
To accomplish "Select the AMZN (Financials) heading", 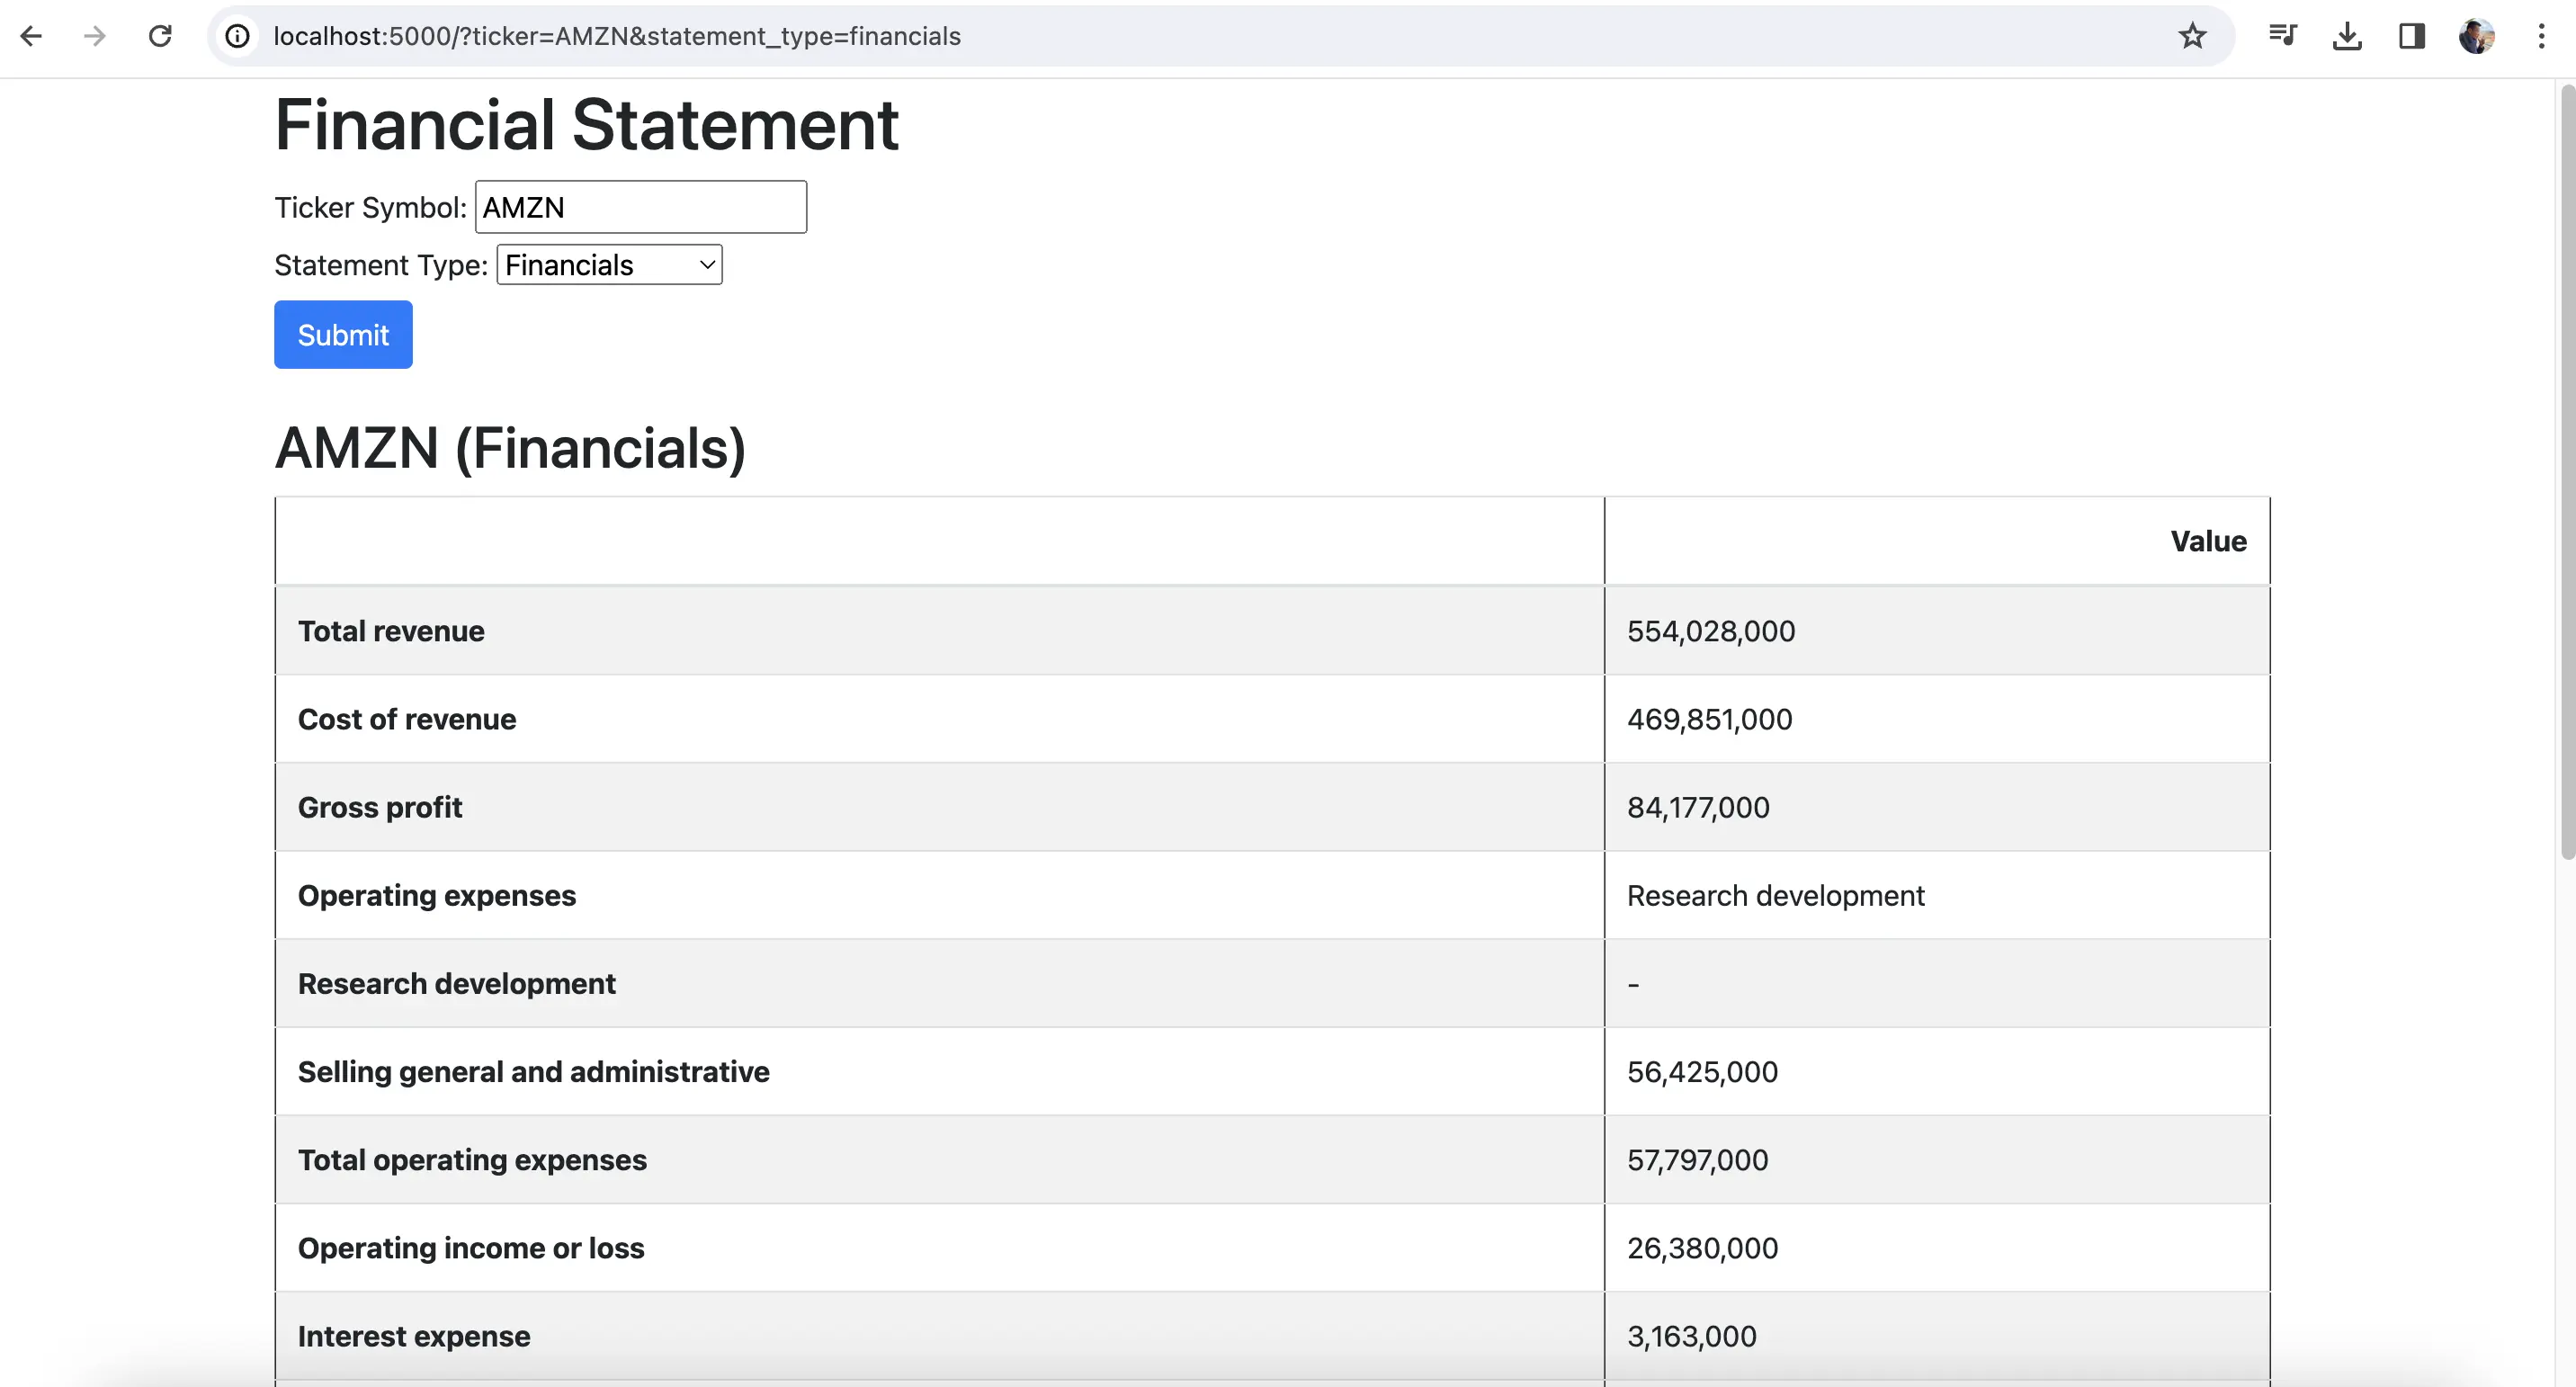I will coord(510,447).
